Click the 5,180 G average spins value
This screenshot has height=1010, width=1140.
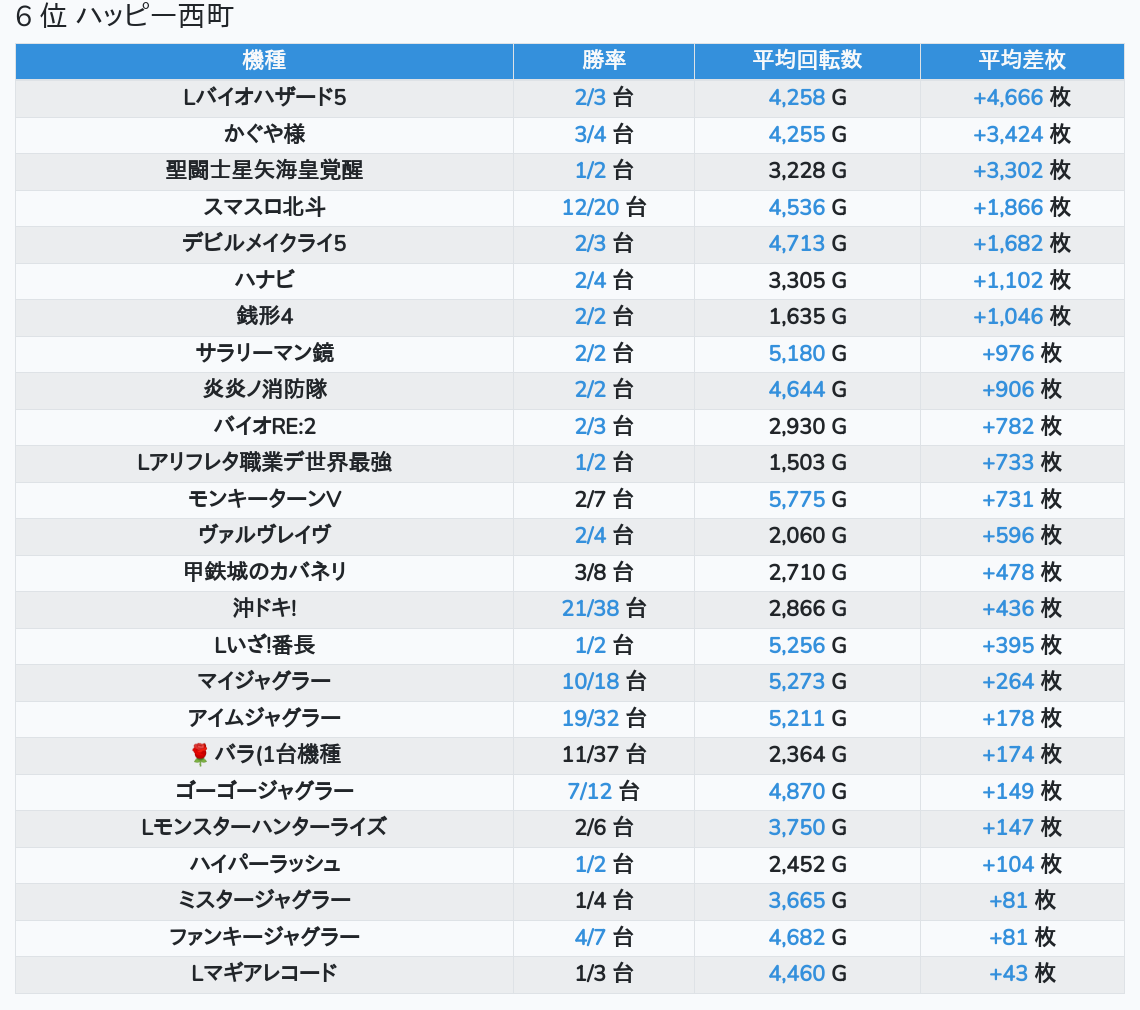(x=807, y=353)
